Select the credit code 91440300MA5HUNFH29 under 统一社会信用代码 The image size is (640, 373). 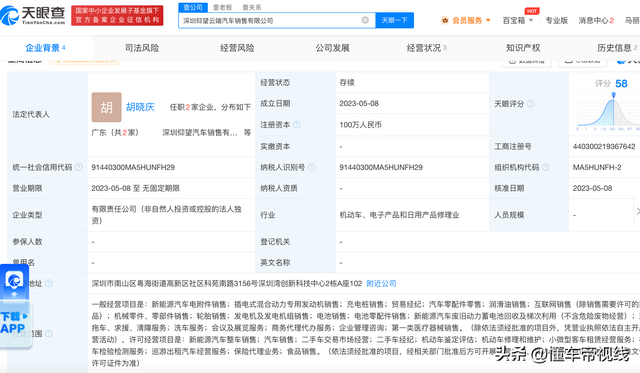coord(133,167)
